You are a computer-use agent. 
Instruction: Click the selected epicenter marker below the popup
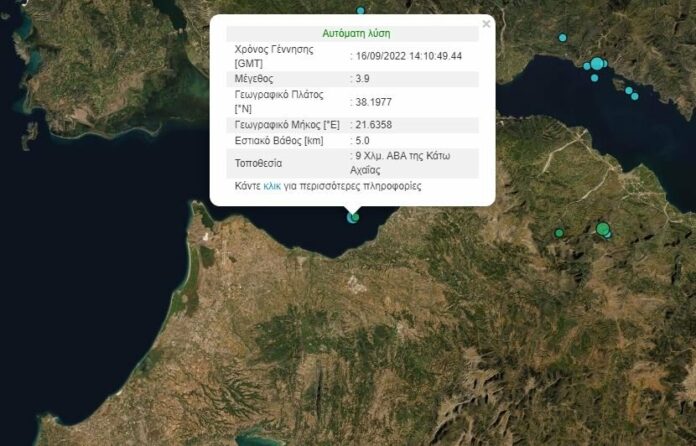[x=352, y=216]
